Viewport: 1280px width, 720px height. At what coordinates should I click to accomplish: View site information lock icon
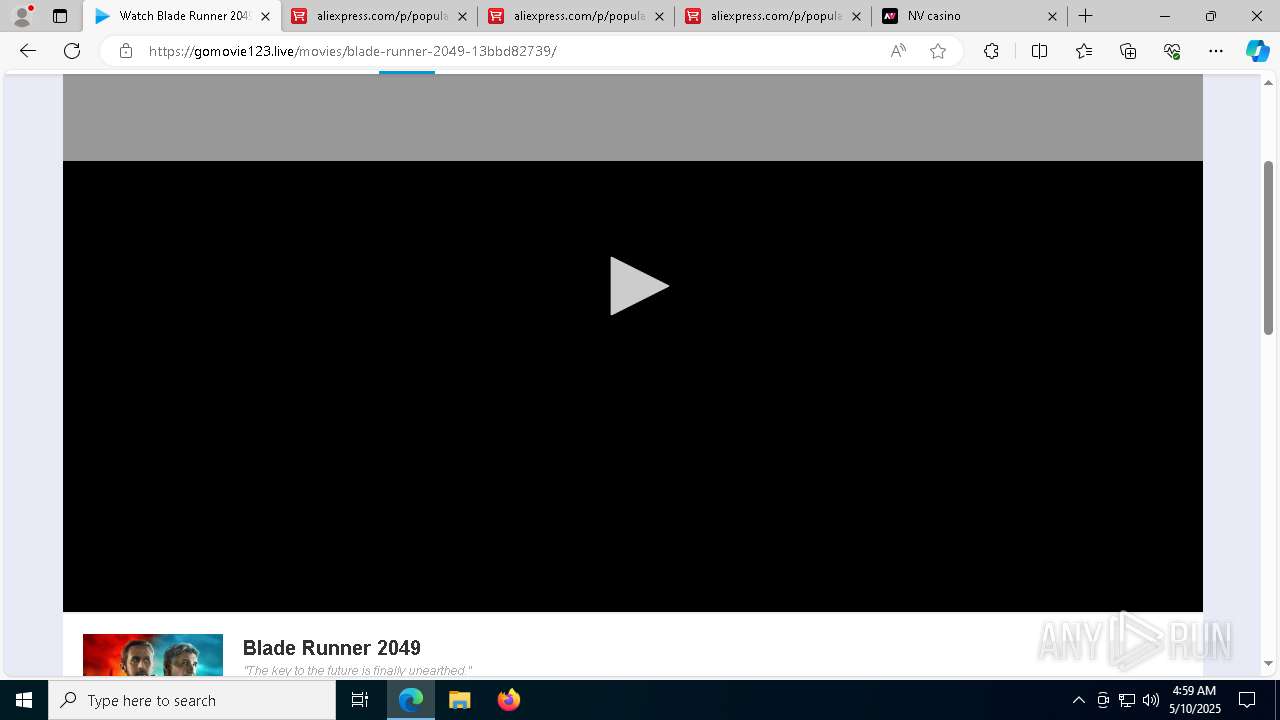[126, 51]
